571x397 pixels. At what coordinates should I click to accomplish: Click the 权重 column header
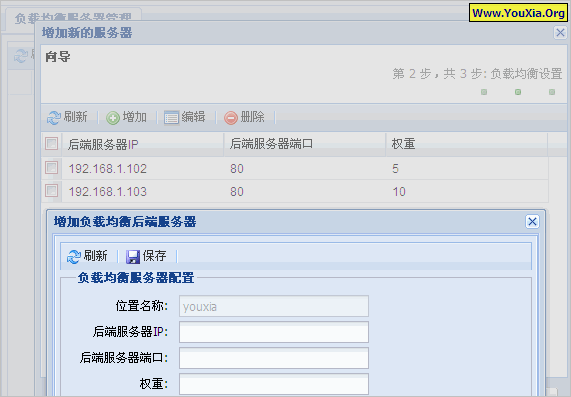click(x=466, y=144)
